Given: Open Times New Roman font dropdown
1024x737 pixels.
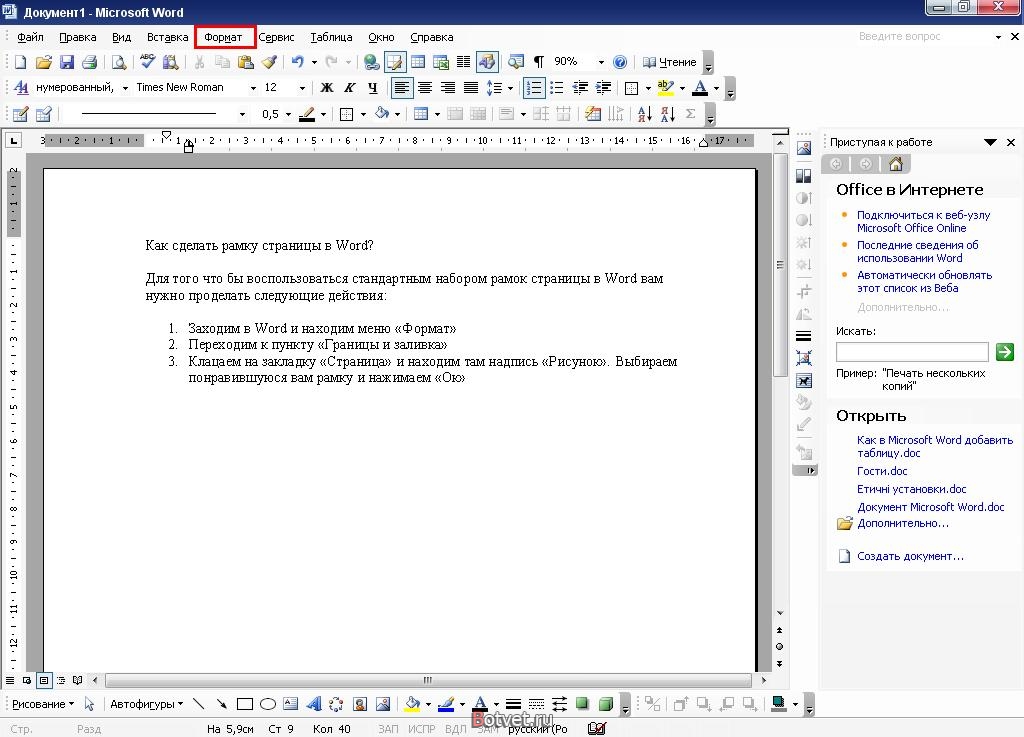Looking at the screenshot, I should coord(253,87).
